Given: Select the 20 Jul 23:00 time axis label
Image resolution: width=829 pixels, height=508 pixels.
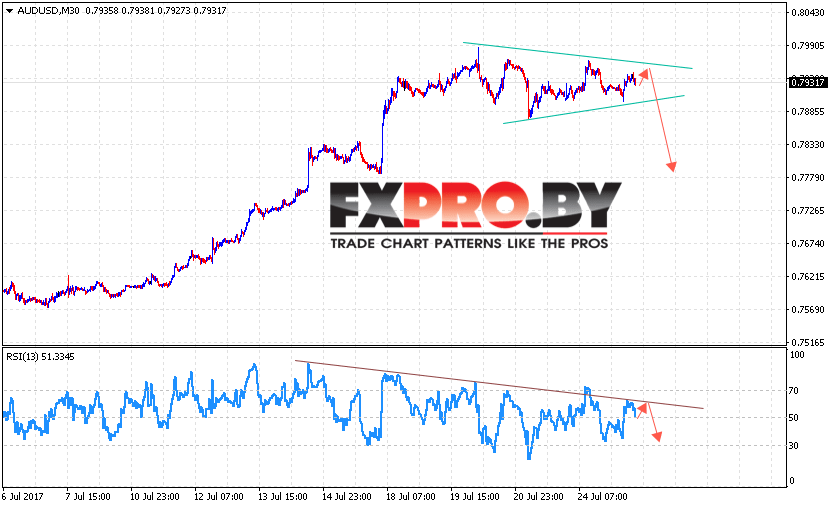Looking at the screenshot, I should pyautogui.click(x=538, y=496).
